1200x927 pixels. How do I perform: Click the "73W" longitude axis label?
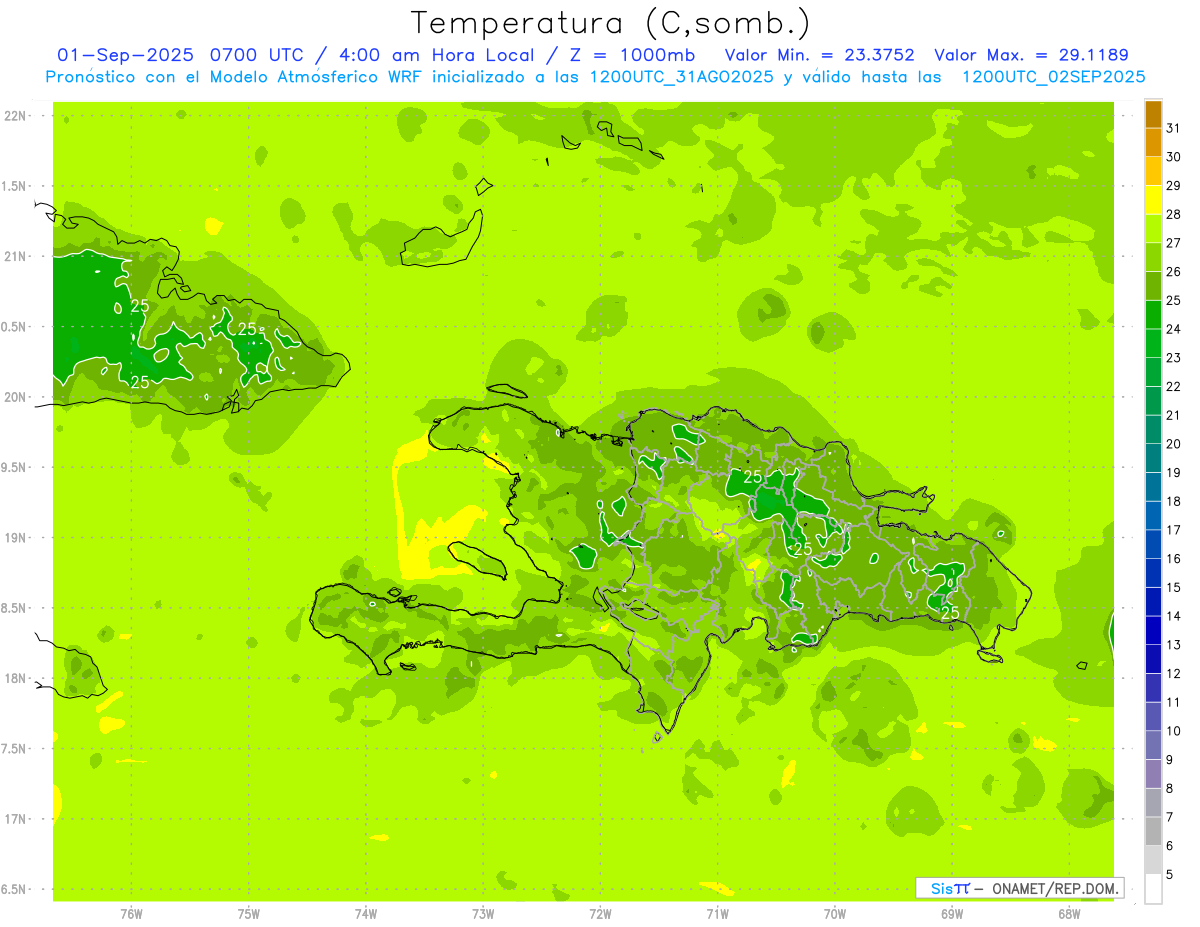(483, 914)
